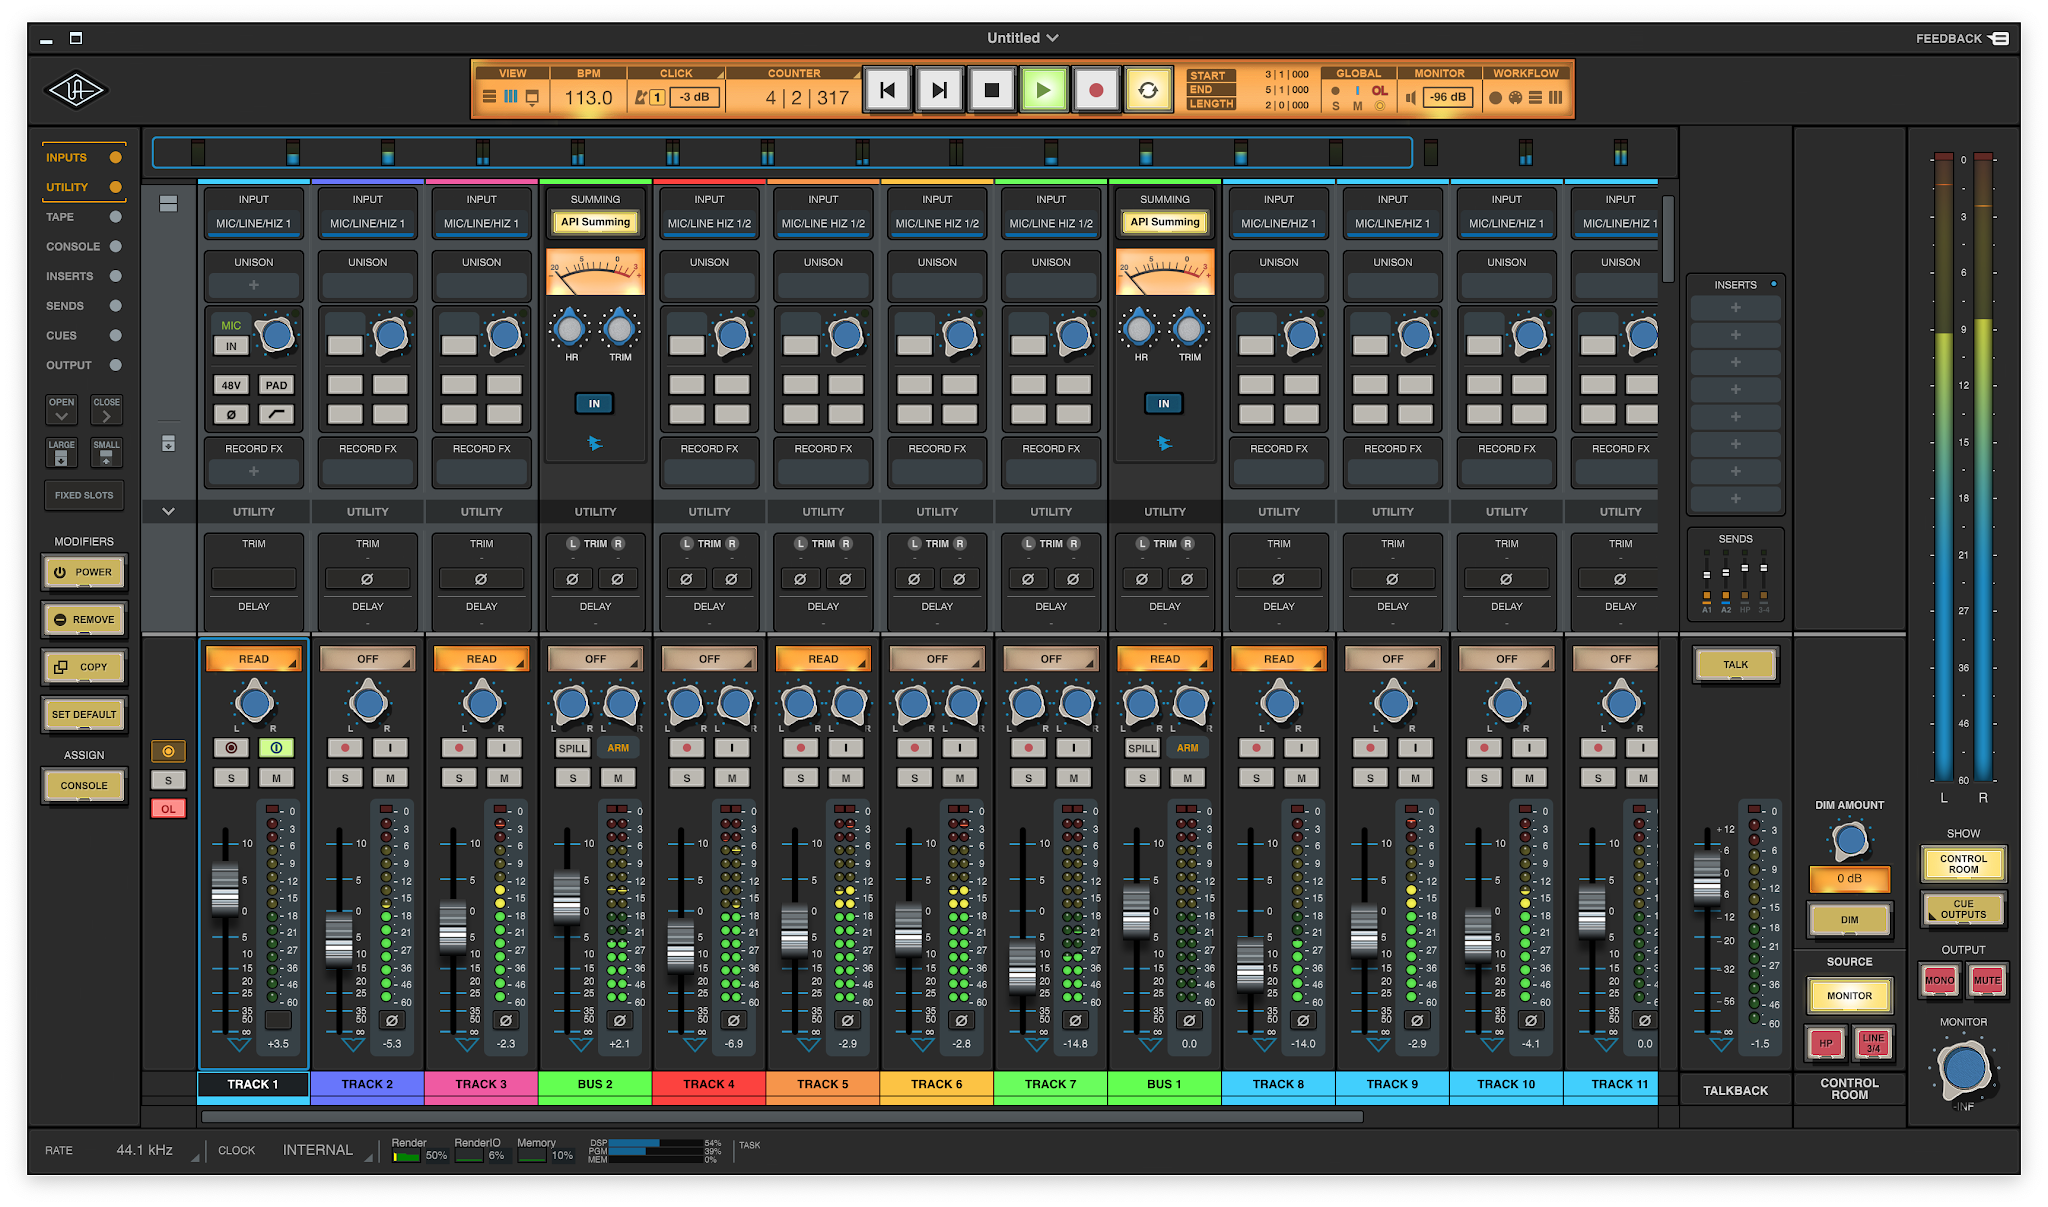Click the ASSIGN CONSOLE button
The height and width of the screenshot is (1207, 2048).
[84, 786]
